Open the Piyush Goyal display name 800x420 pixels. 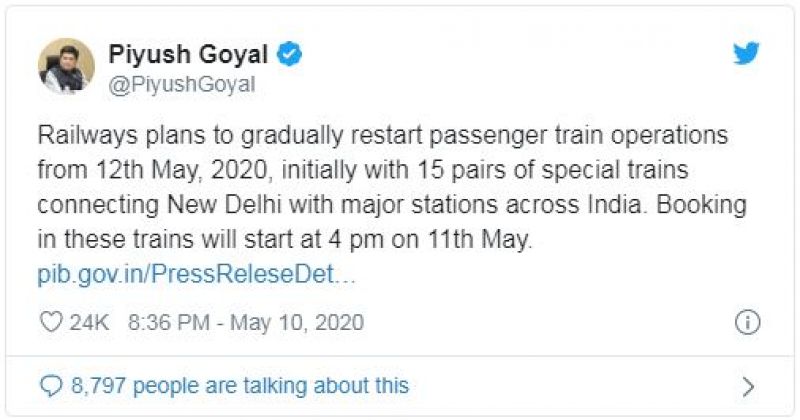coord(190,56)
